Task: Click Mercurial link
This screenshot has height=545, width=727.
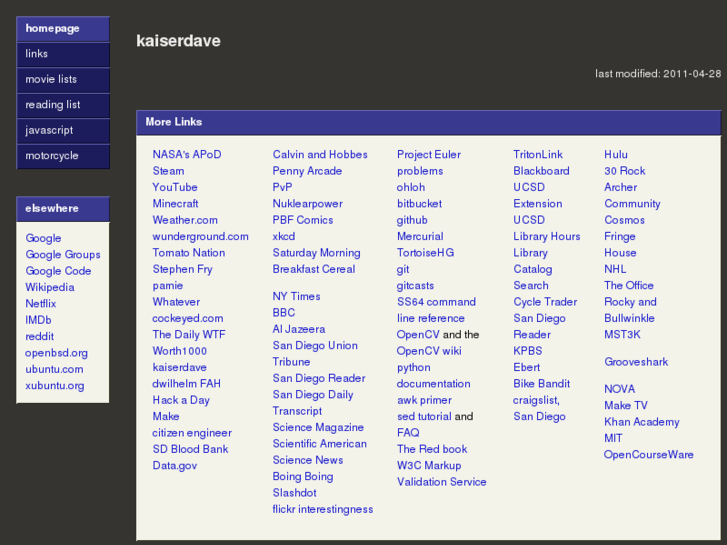Action: point(420,237)
